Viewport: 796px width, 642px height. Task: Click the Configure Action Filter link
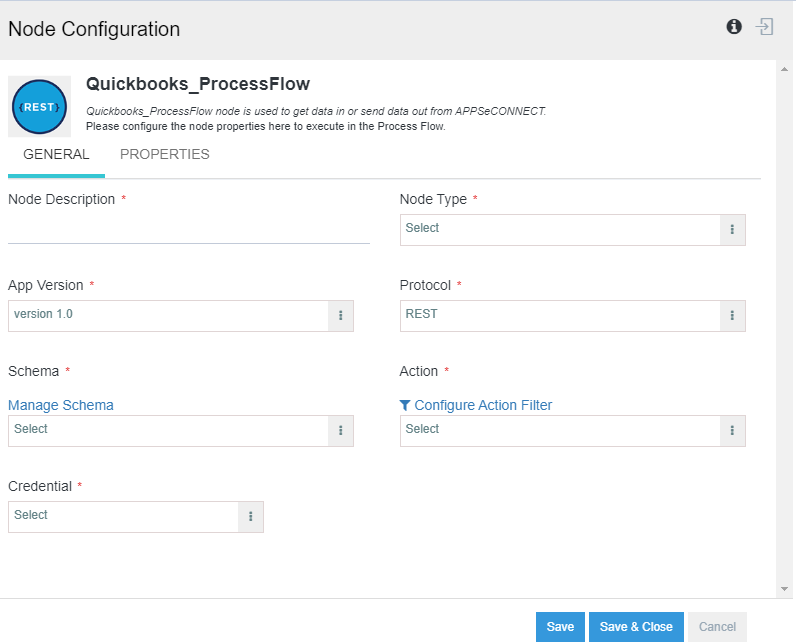click(x=483, y=405)
